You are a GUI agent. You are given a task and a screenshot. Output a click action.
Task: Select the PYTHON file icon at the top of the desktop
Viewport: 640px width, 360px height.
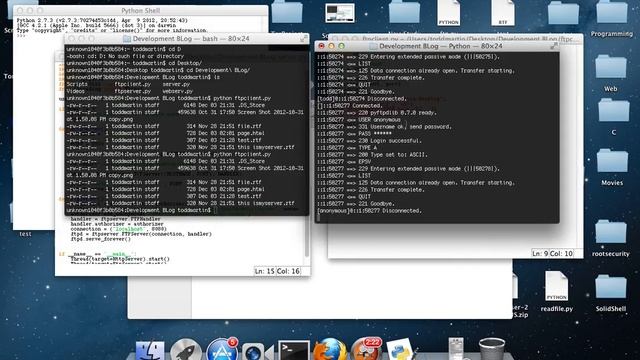coord(449,12)
